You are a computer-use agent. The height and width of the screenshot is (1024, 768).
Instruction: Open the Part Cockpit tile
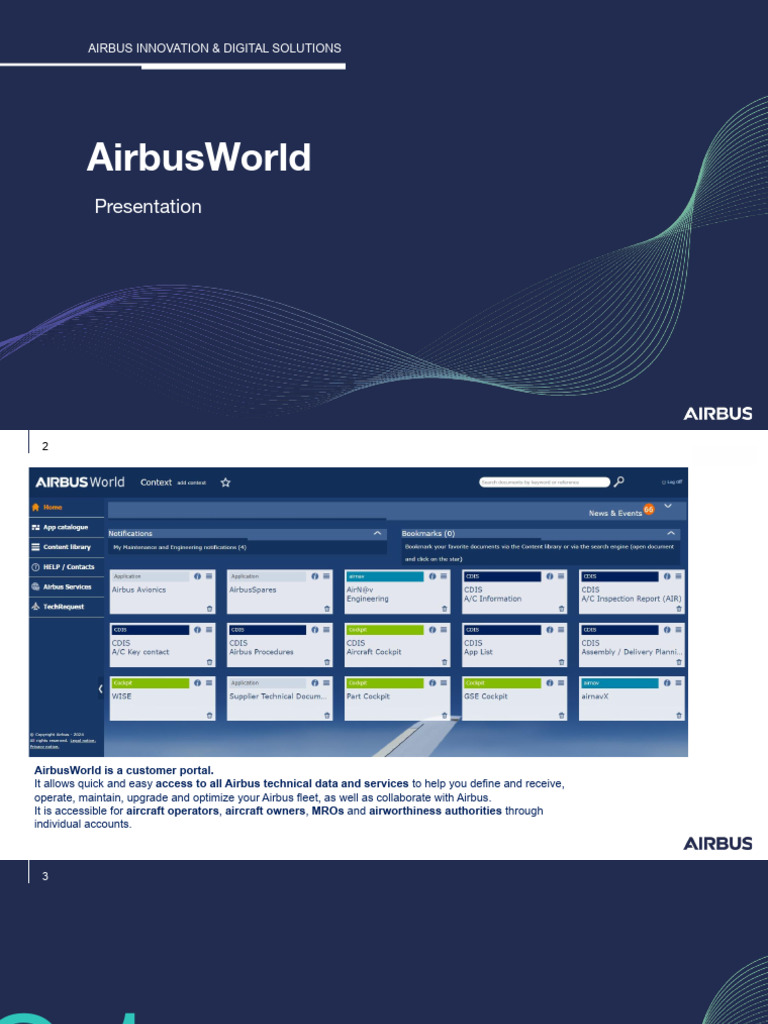tap(397, 699)
